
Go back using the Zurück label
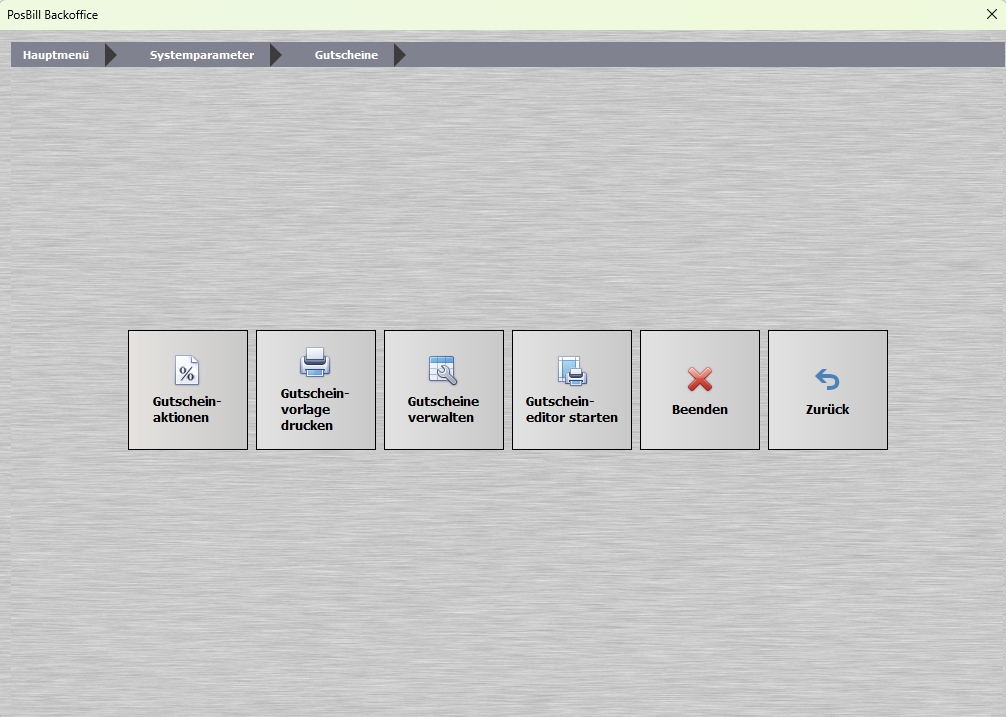[x=827, y=409]
